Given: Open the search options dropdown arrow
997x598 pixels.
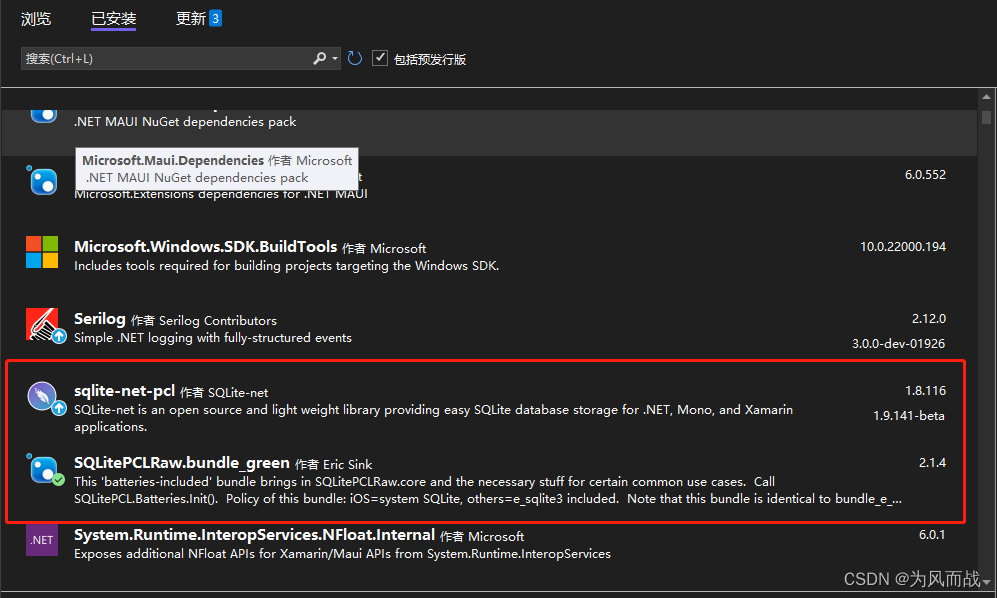Looking at the screenshot, I should click(x=335, y=59).
